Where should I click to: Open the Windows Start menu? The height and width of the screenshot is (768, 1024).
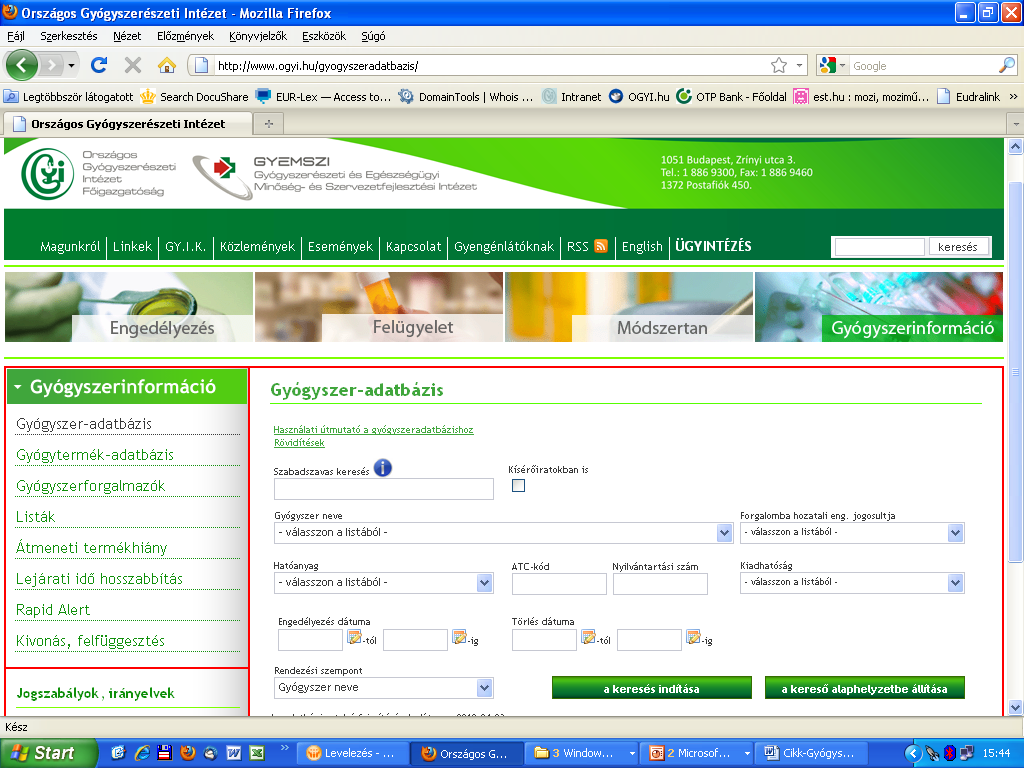[x=47, y=753]
